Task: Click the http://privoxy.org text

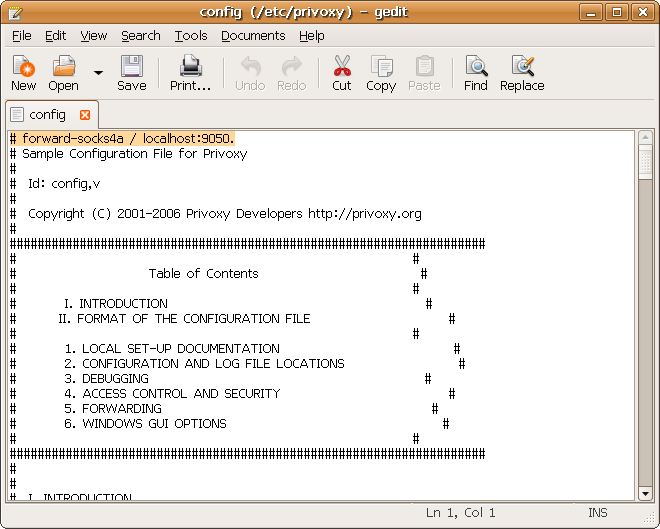Action: tap(365, 214)
